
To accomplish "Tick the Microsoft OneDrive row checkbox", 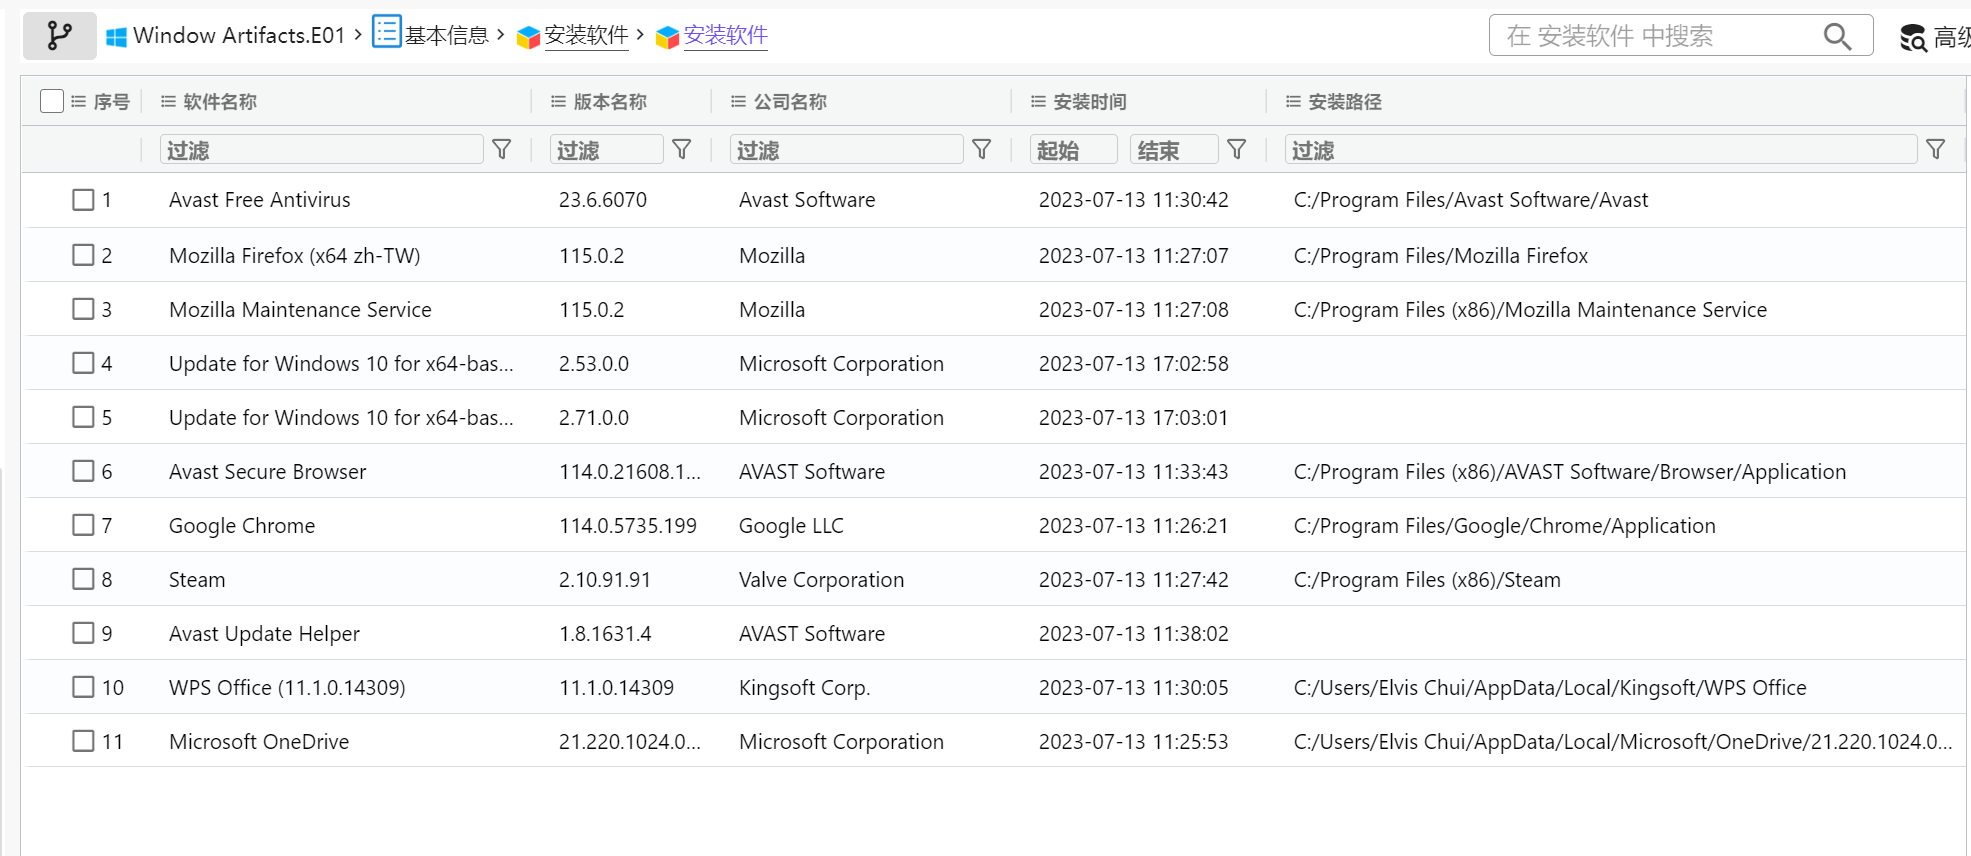I will pos(83,741).
